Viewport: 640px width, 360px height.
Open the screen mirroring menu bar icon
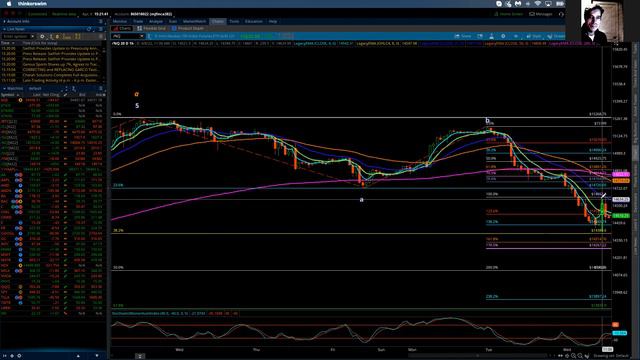(x=548, y=4)
